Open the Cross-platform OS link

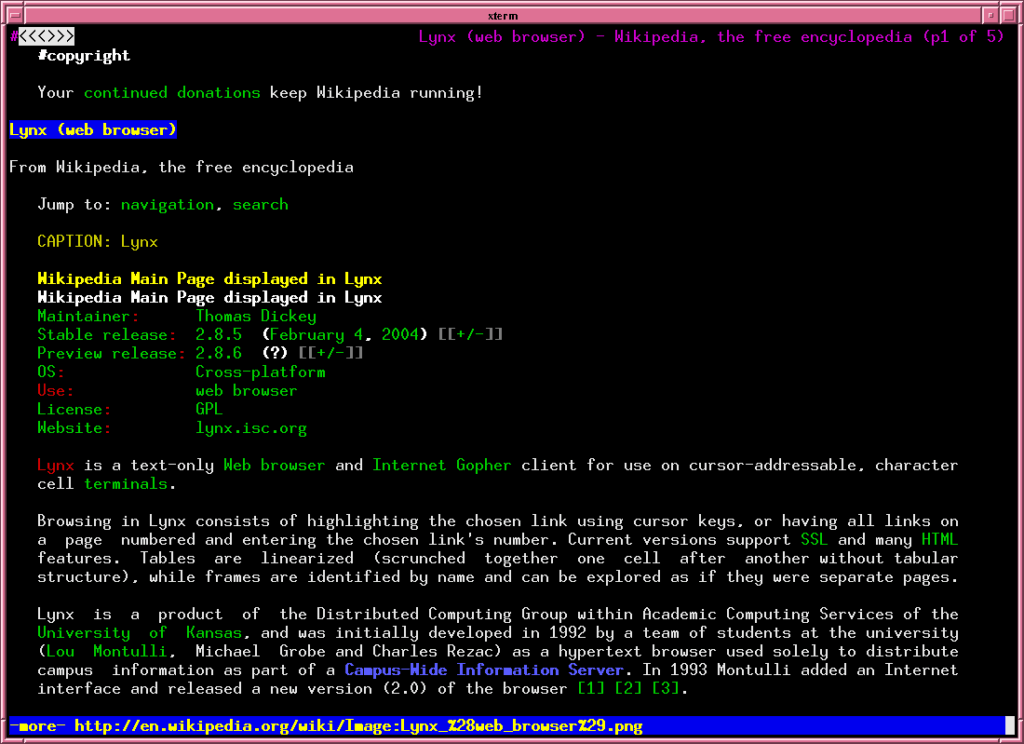(x=260, y=372)
